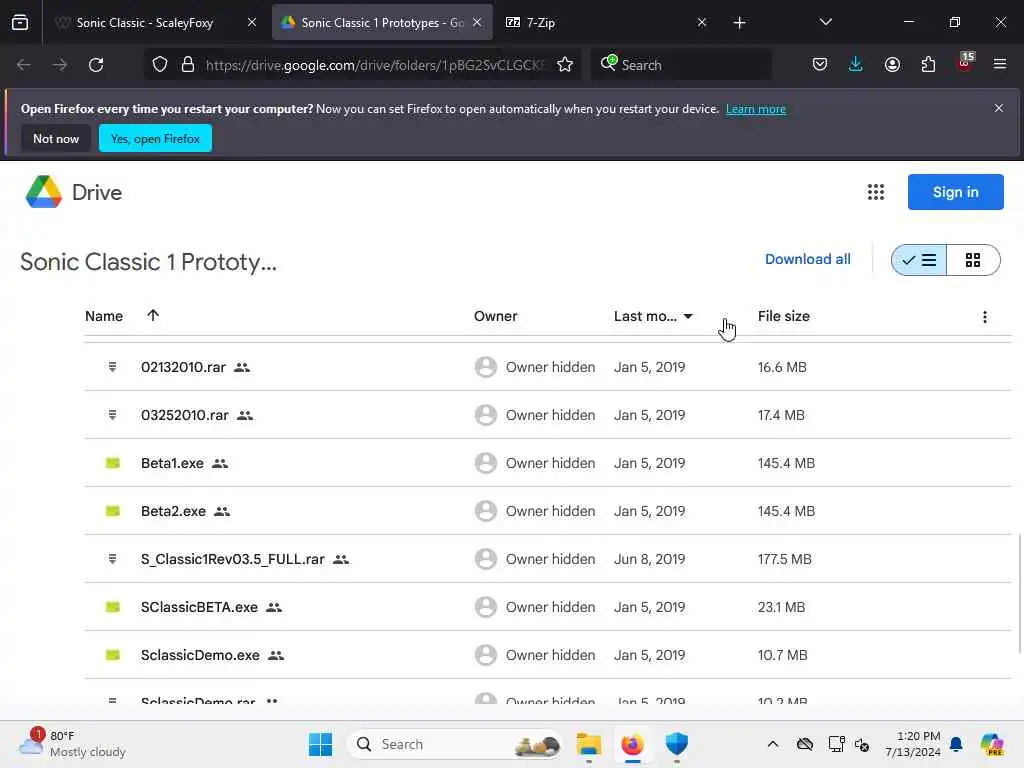1024x768 pixels.
Task: Open the Firefox account icon
Action: pos(892,65)
